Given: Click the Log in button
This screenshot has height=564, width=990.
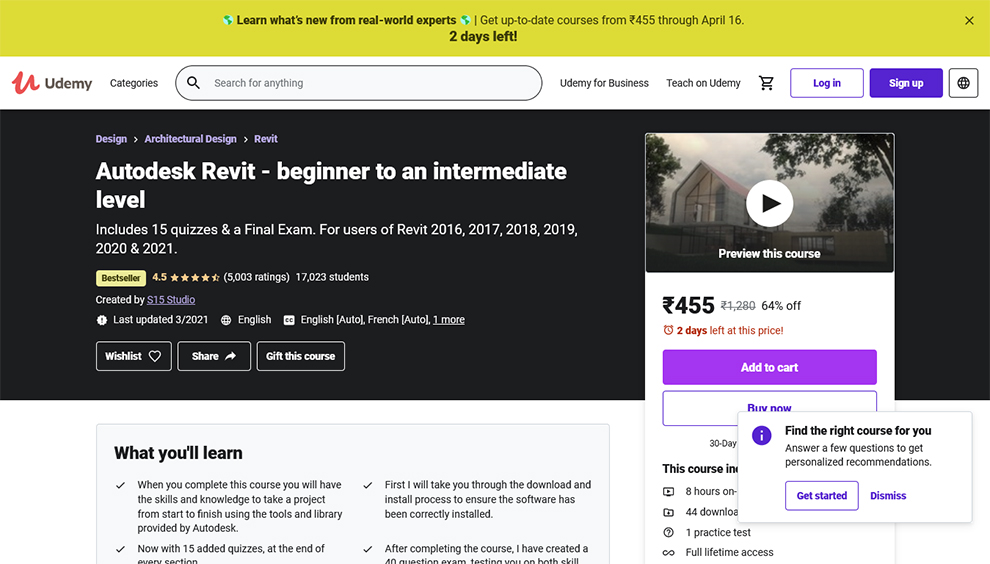Looking at the screenshot, I should coord(826,83).
